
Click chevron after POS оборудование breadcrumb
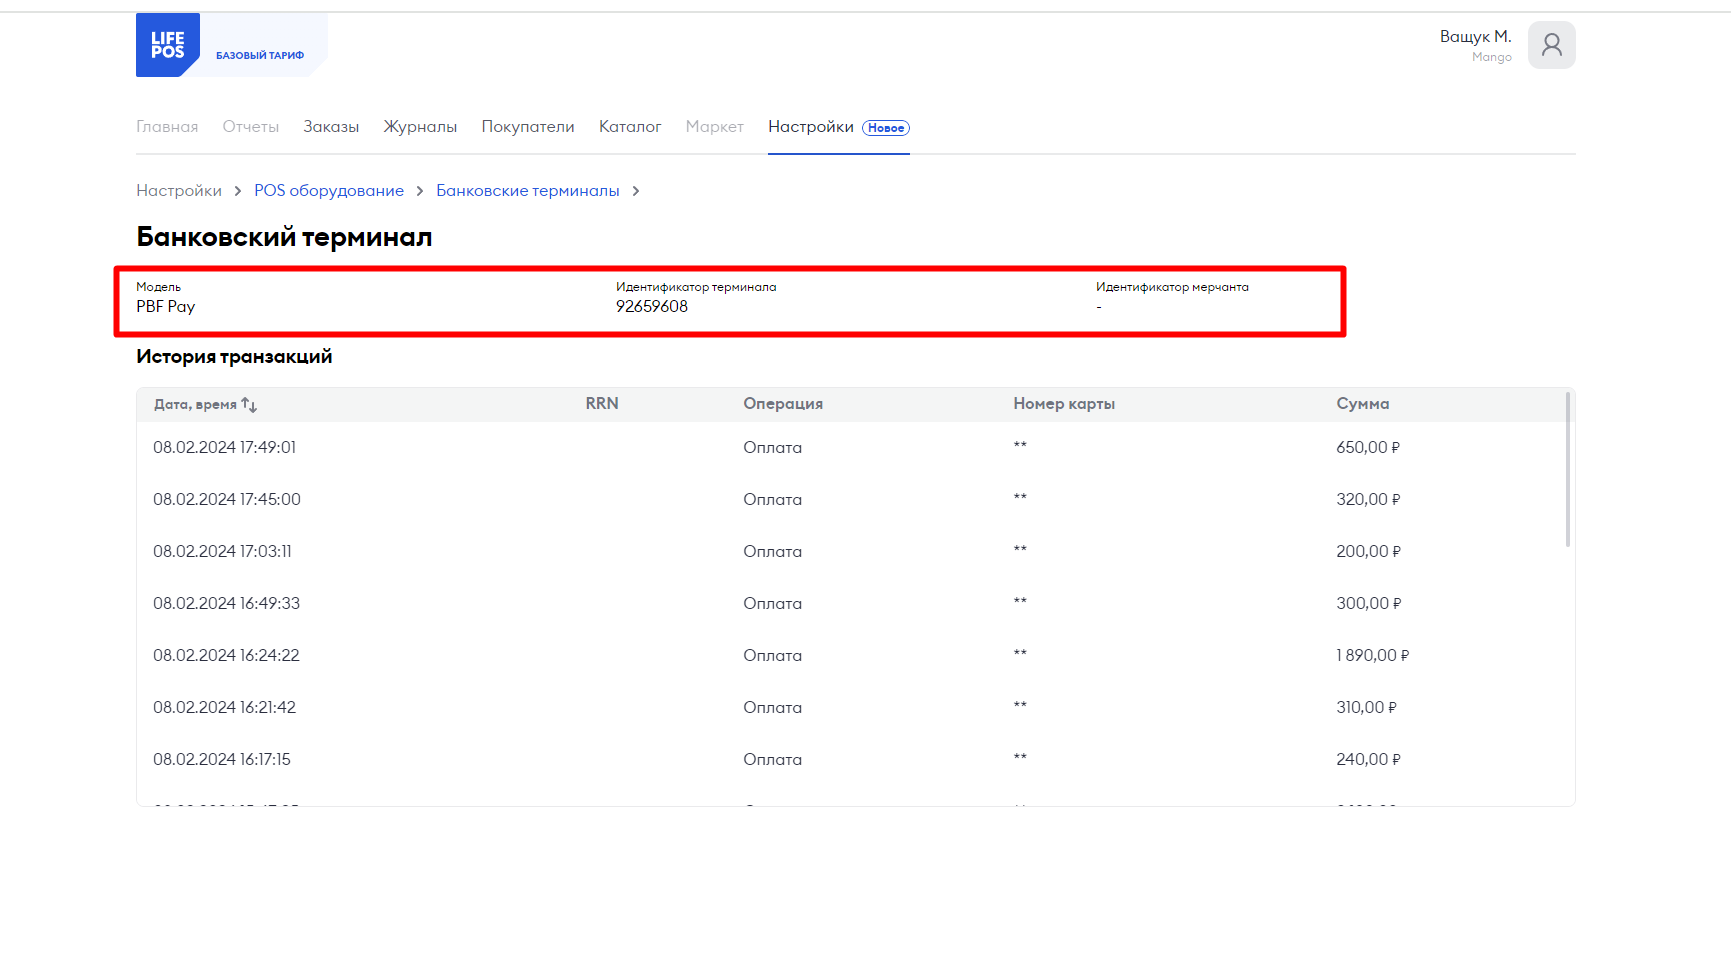pos(420,191)
